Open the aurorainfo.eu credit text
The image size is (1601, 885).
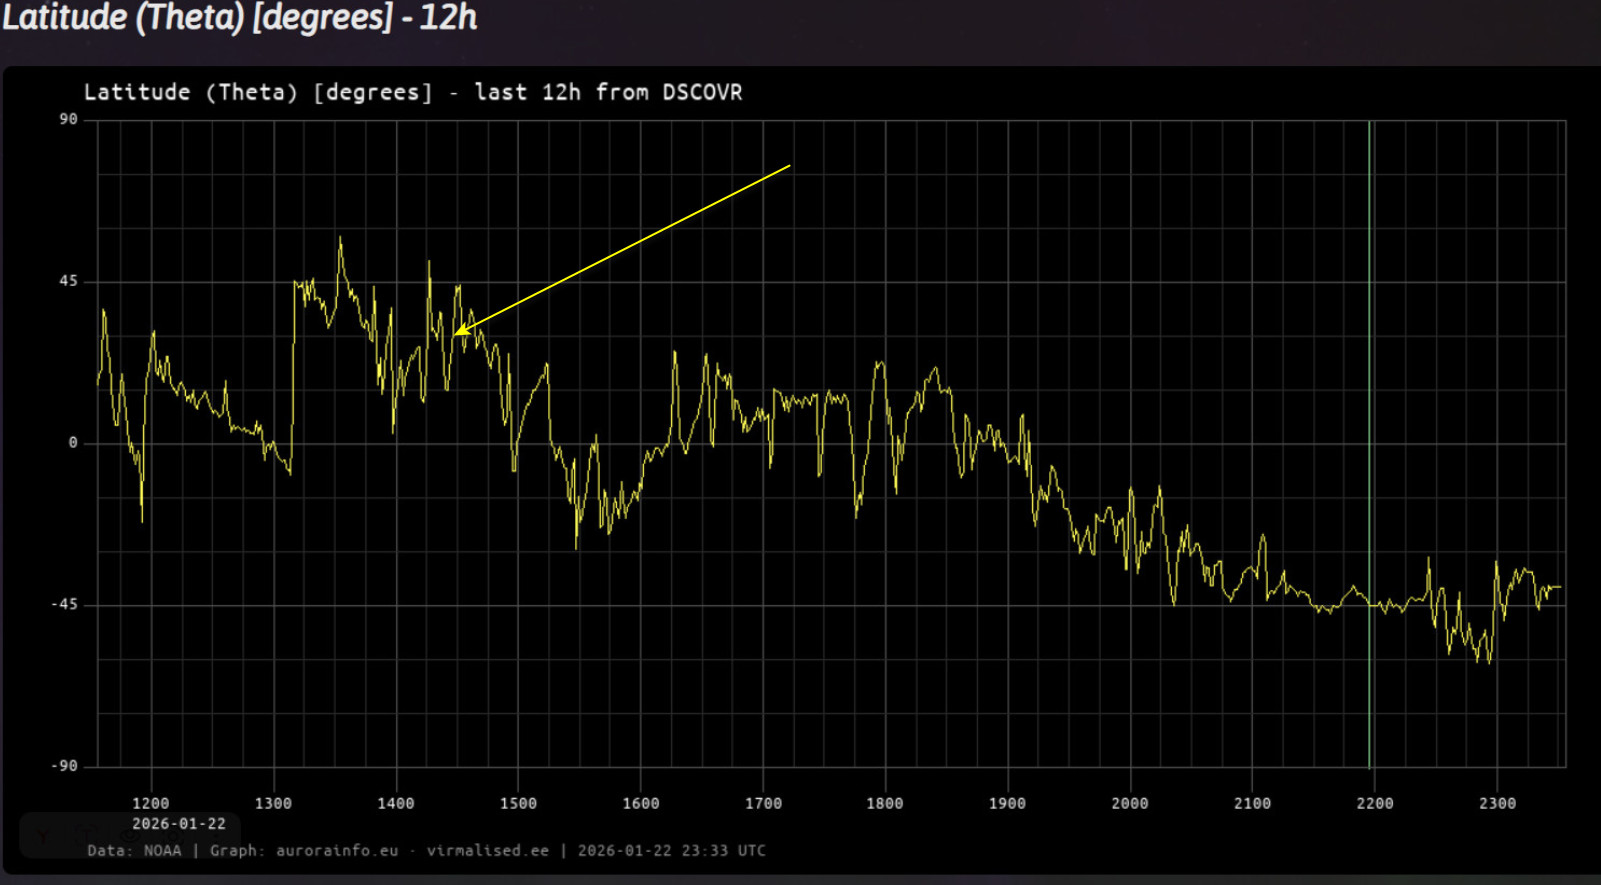pyautogui.click(x=336, y=851)
